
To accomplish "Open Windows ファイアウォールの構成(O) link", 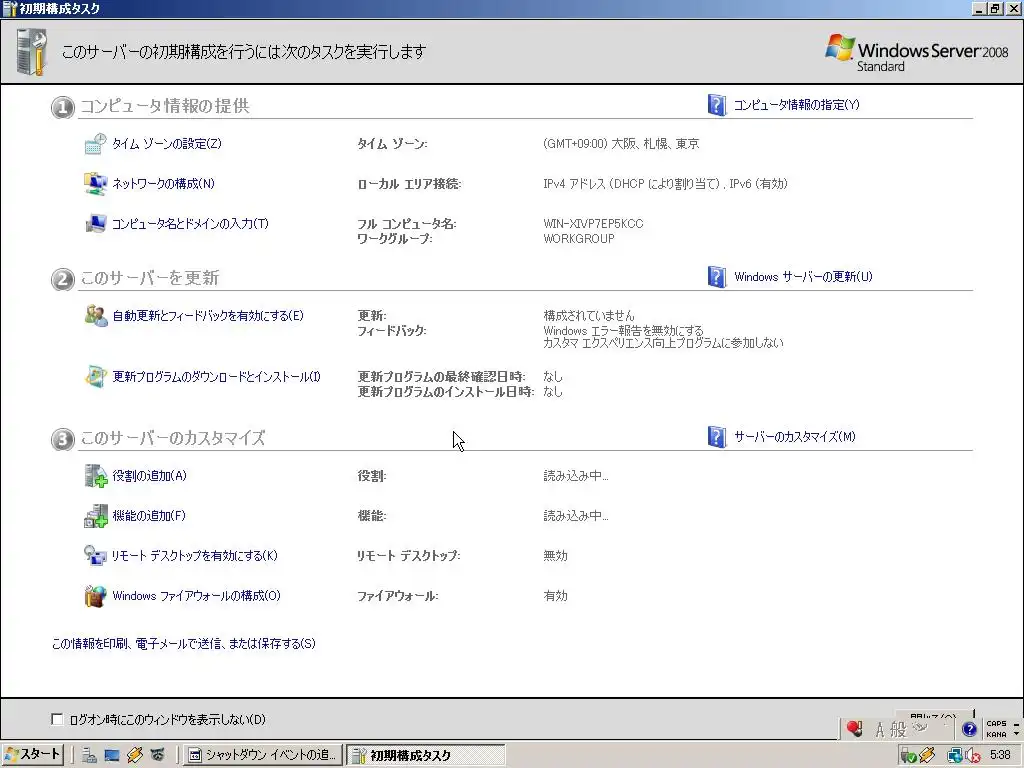I will [196, 596].
